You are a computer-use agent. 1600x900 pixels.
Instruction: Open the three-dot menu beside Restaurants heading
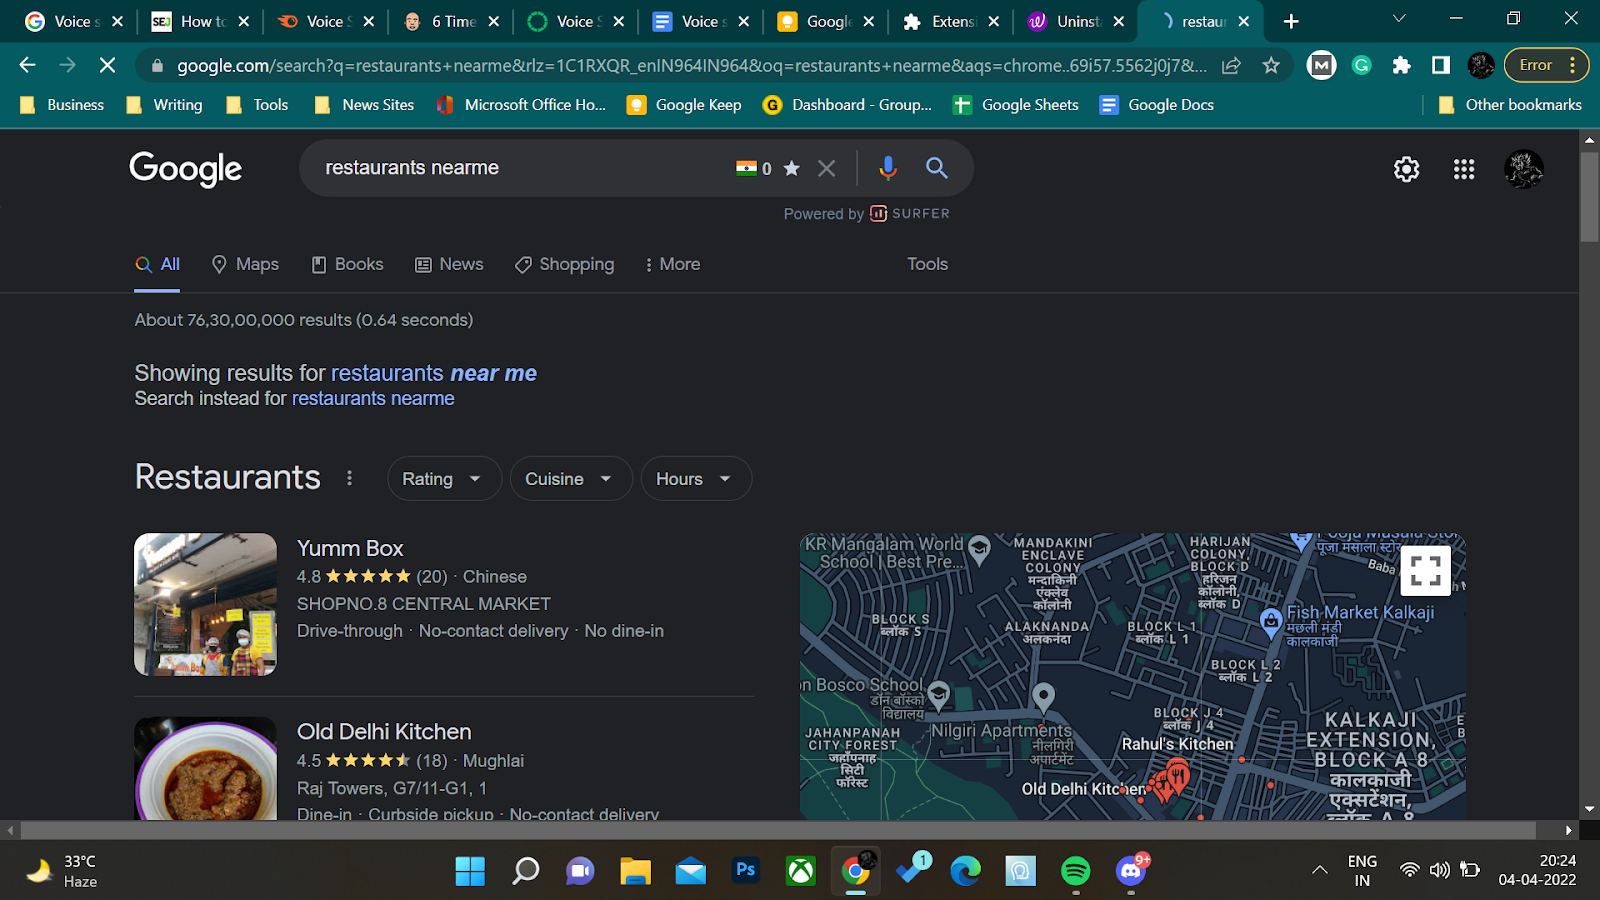[x=349, y=478]
